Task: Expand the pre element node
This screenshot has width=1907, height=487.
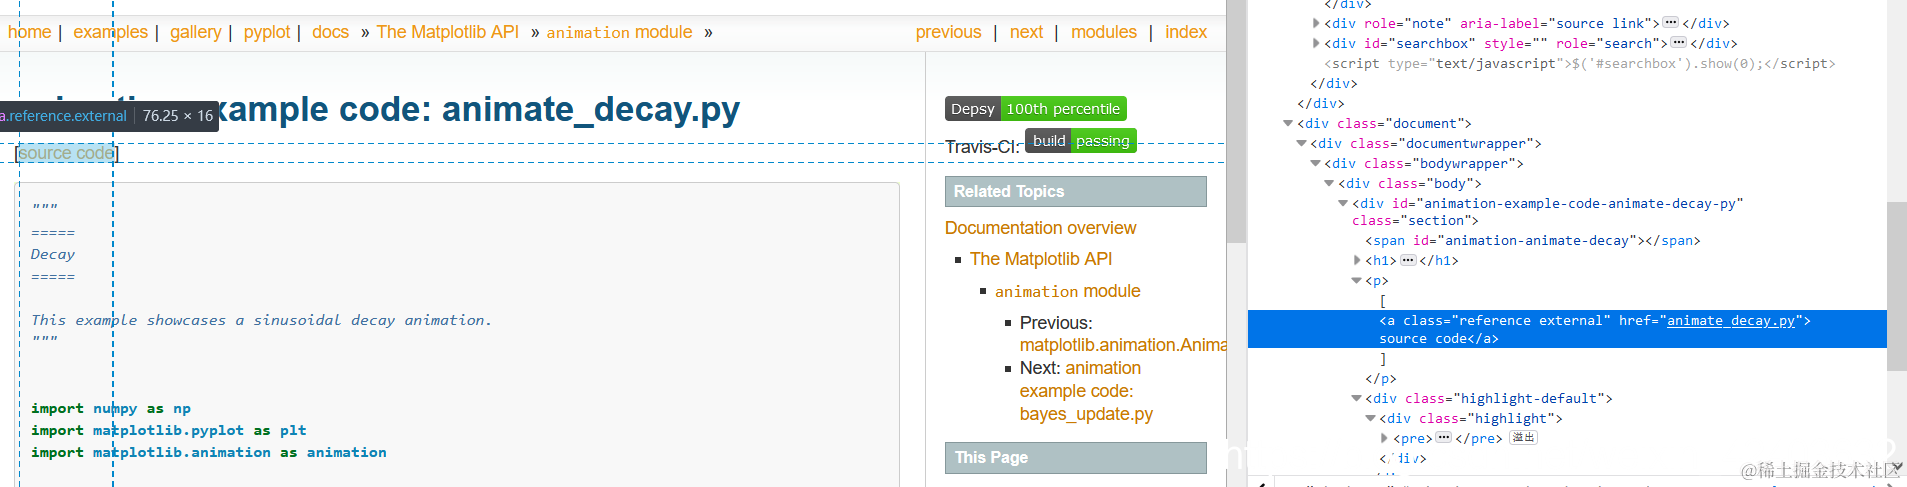Action: 1385,438
